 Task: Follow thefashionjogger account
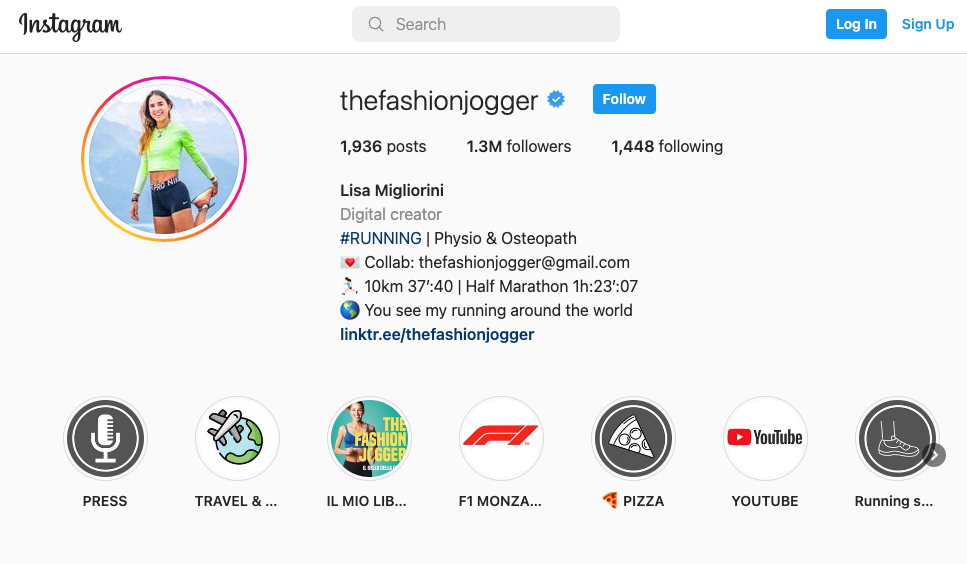[x=624, y=99]
